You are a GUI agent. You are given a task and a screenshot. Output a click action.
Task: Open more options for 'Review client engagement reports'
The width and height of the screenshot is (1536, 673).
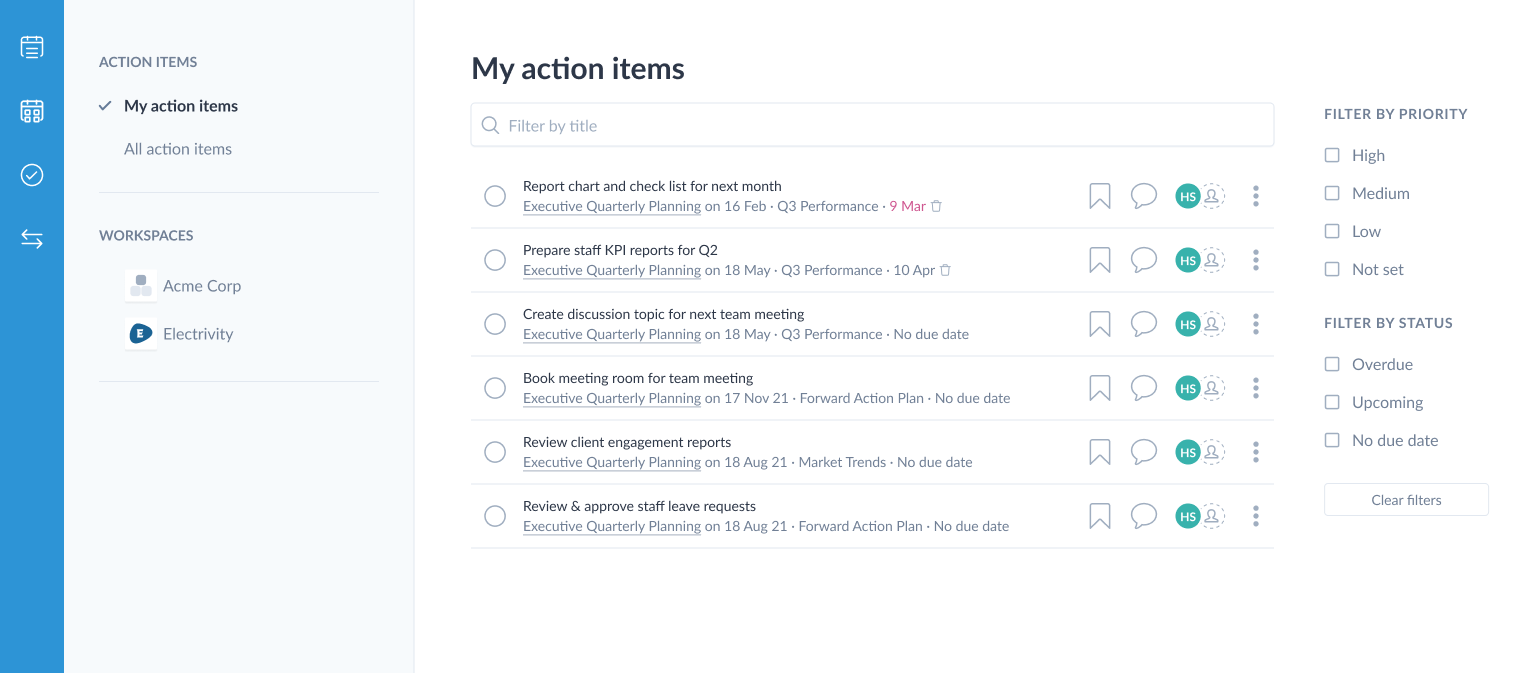[x=1256, y=452]
